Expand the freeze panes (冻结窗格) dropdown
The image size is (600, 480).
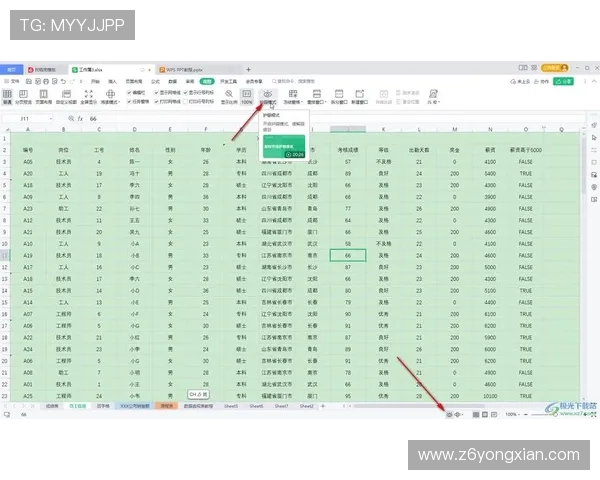pyautogui.click(x=294, y=102)
